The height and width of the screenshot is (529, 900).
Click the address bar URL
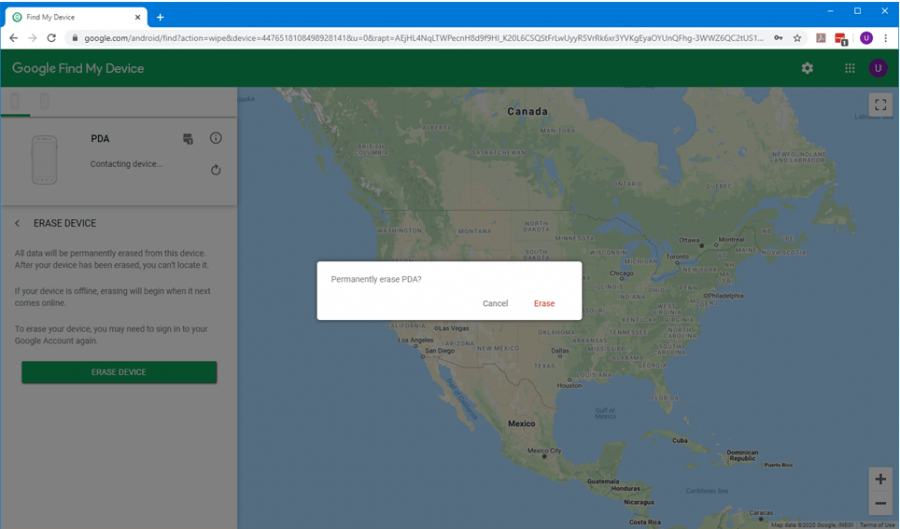pos(424,38)
